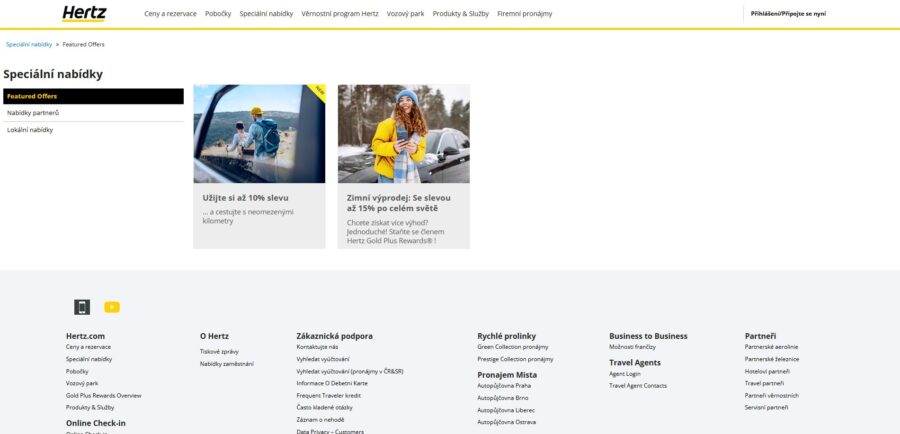
Task: Click Užijte si až 10% slevu title
Action: point(246,198)
